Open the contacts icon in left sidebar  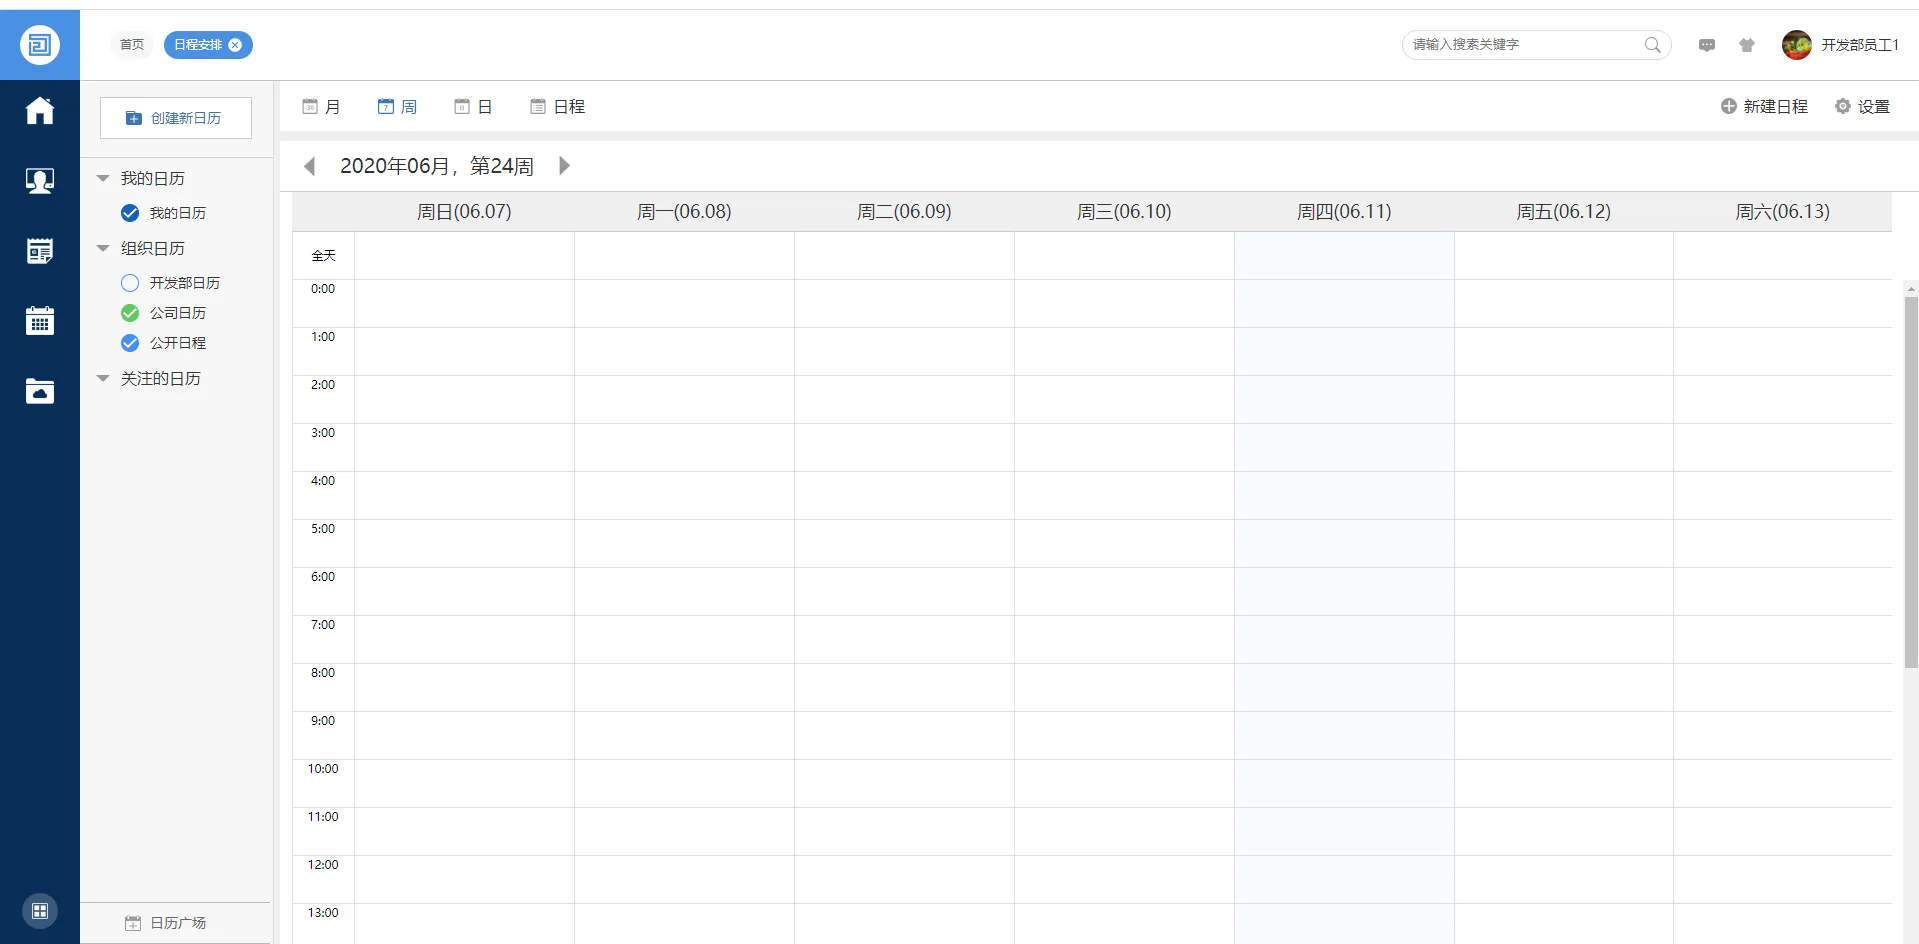point(40,181)
